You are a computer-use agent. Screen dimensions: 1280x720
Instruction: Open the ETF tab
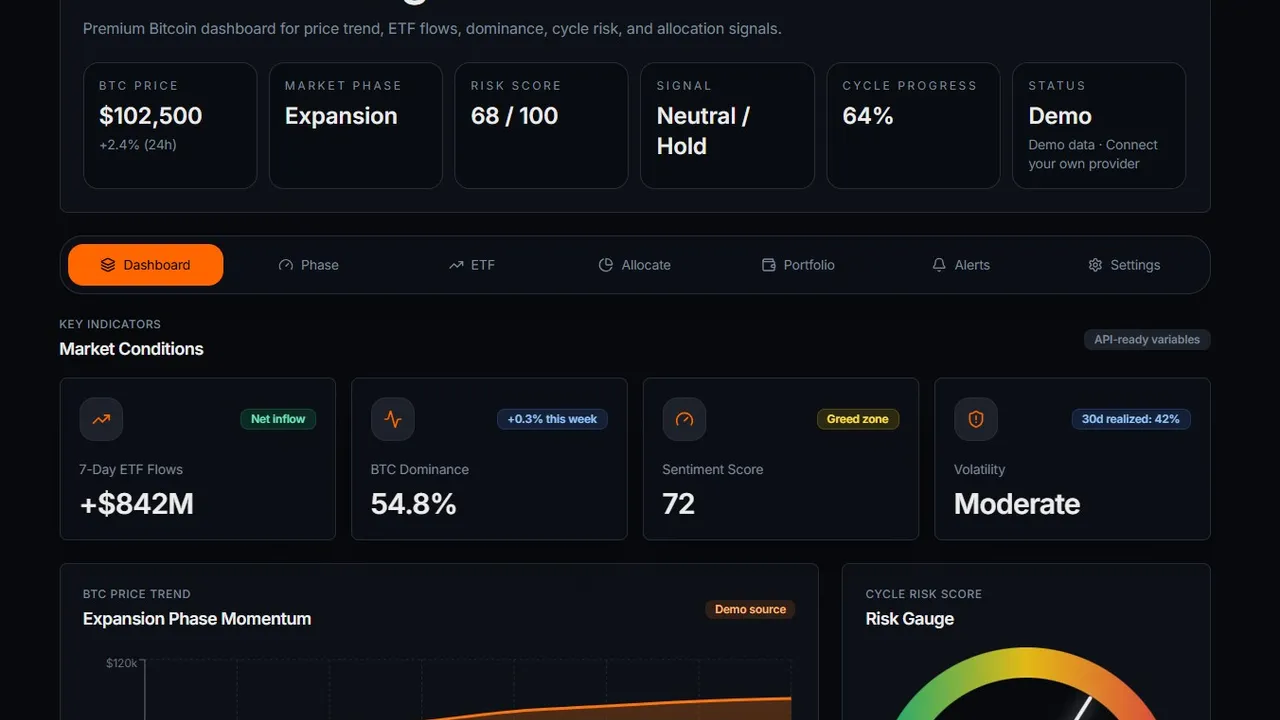[x=471, y=265]
